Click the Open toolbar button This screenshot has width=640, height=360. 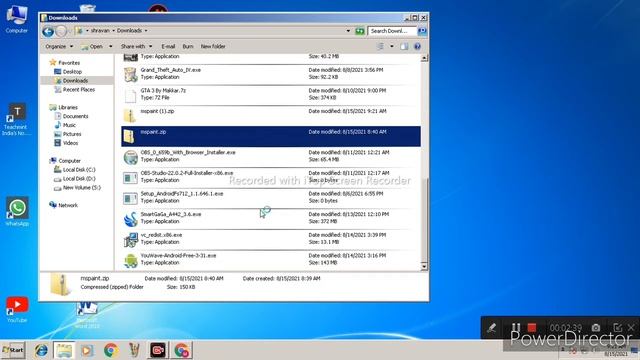(92, 47)
